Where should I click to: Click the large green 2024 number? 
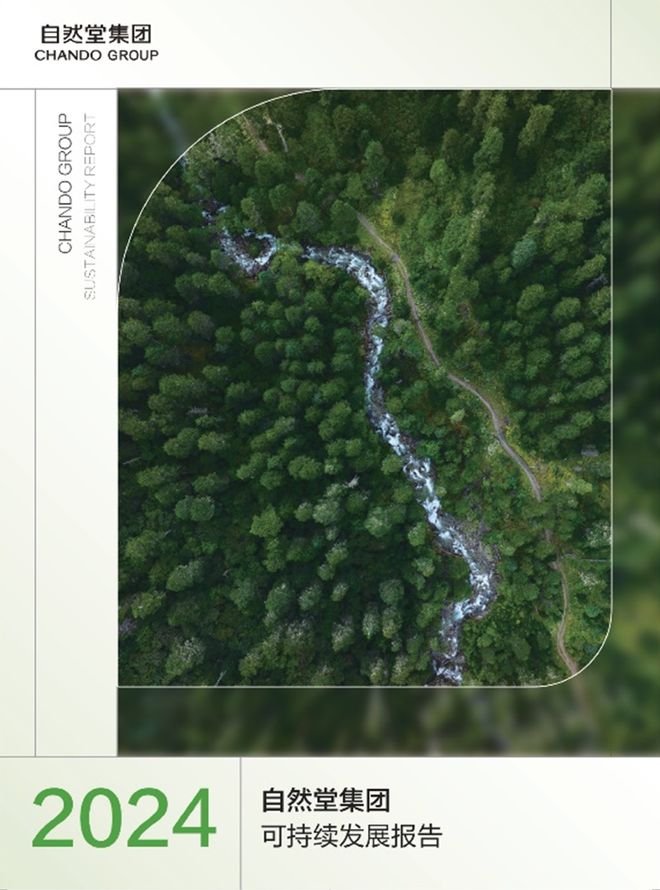(x=124, y=818)
